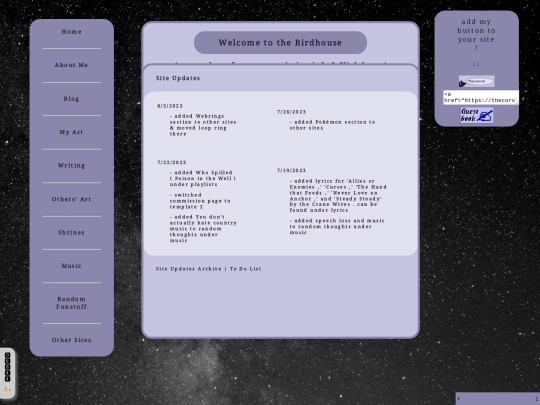Open the Blog section

tap(72, 99)
